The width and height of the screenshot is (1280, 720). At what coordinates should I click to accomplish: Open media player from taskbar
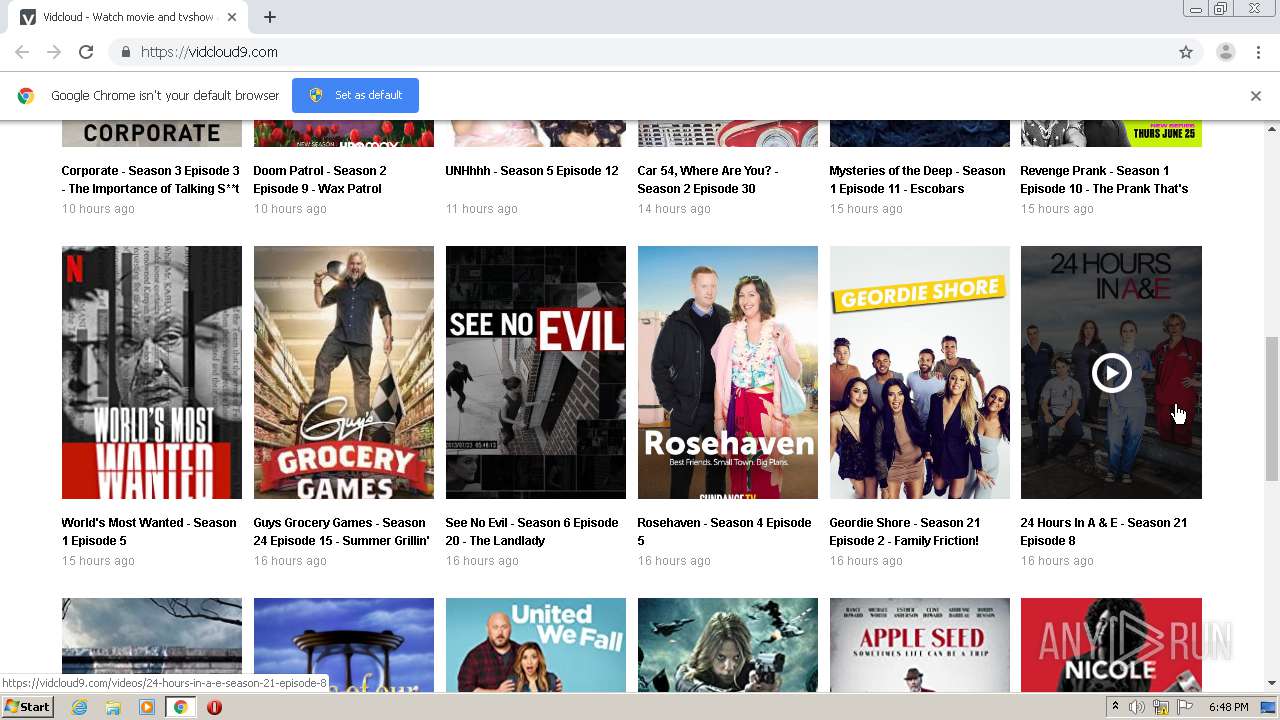pyautogui.click(x=147, y=707)
